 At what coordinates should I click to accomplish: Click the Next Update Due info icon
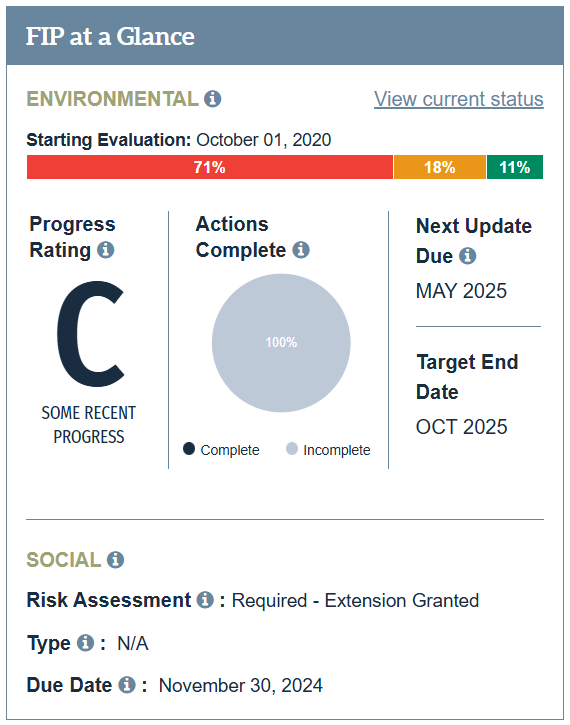coord(467,256)
